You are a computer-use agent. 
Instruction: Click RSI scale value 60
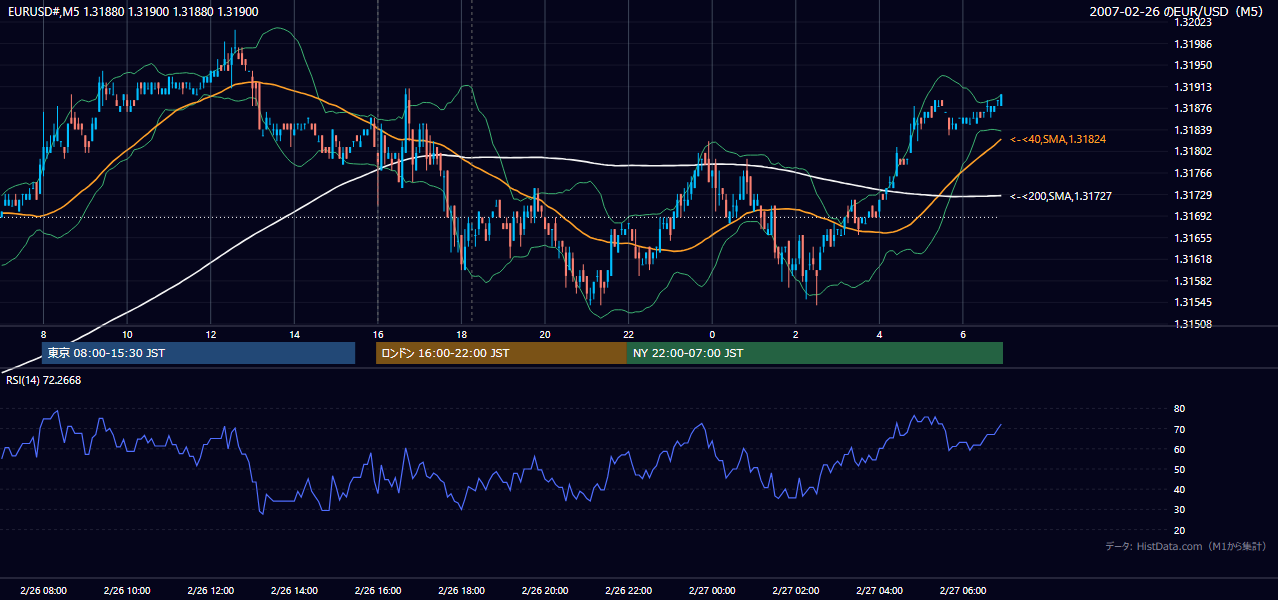[x=1179, y=449]
